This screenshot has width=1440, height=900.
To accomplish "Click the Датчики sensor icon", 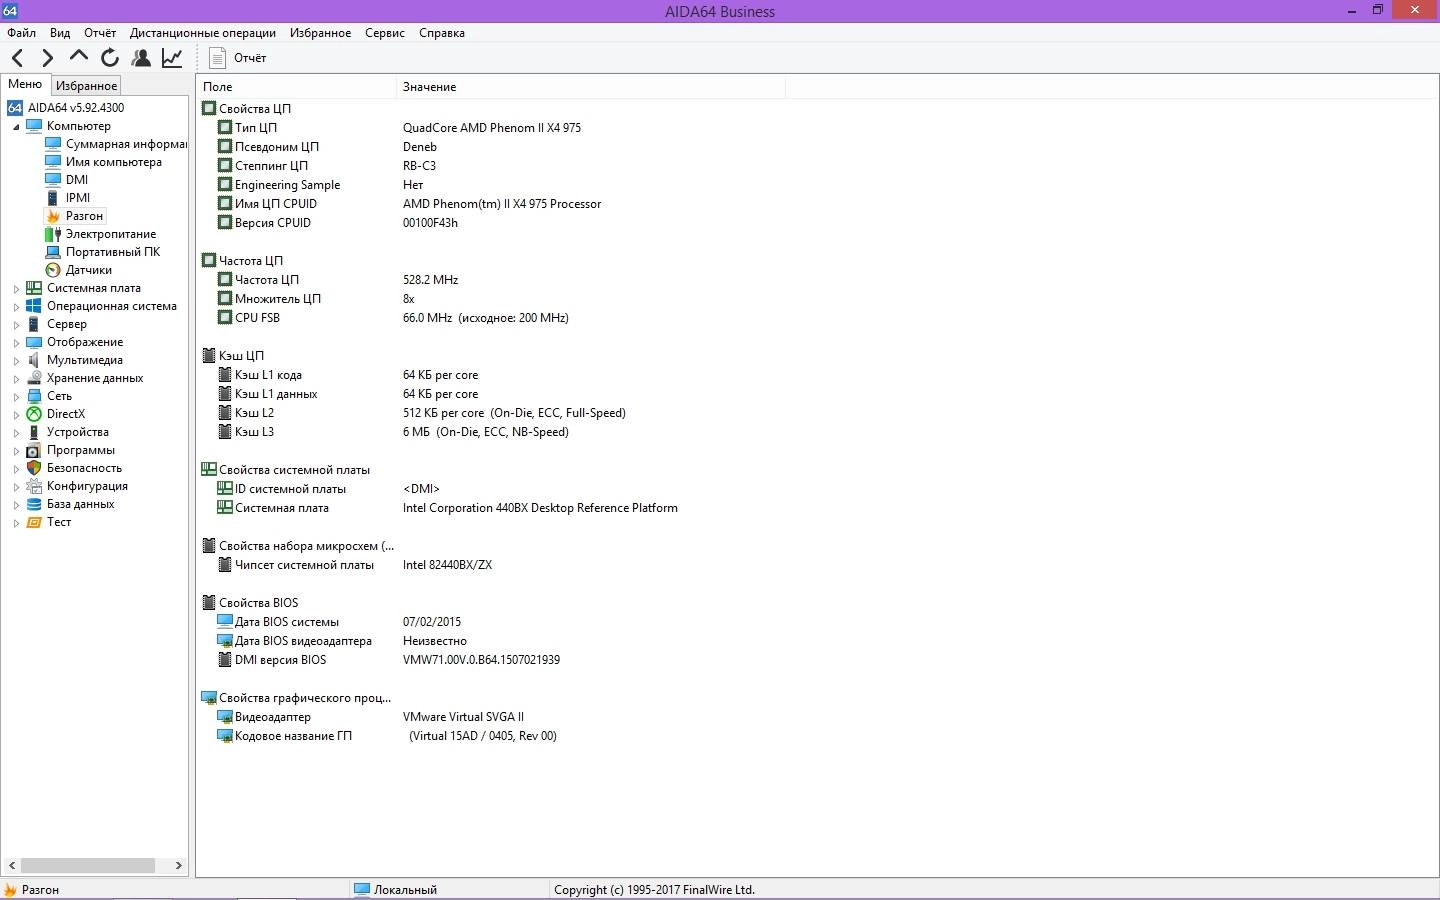I will pyautogui.click(x=53, y=270).
